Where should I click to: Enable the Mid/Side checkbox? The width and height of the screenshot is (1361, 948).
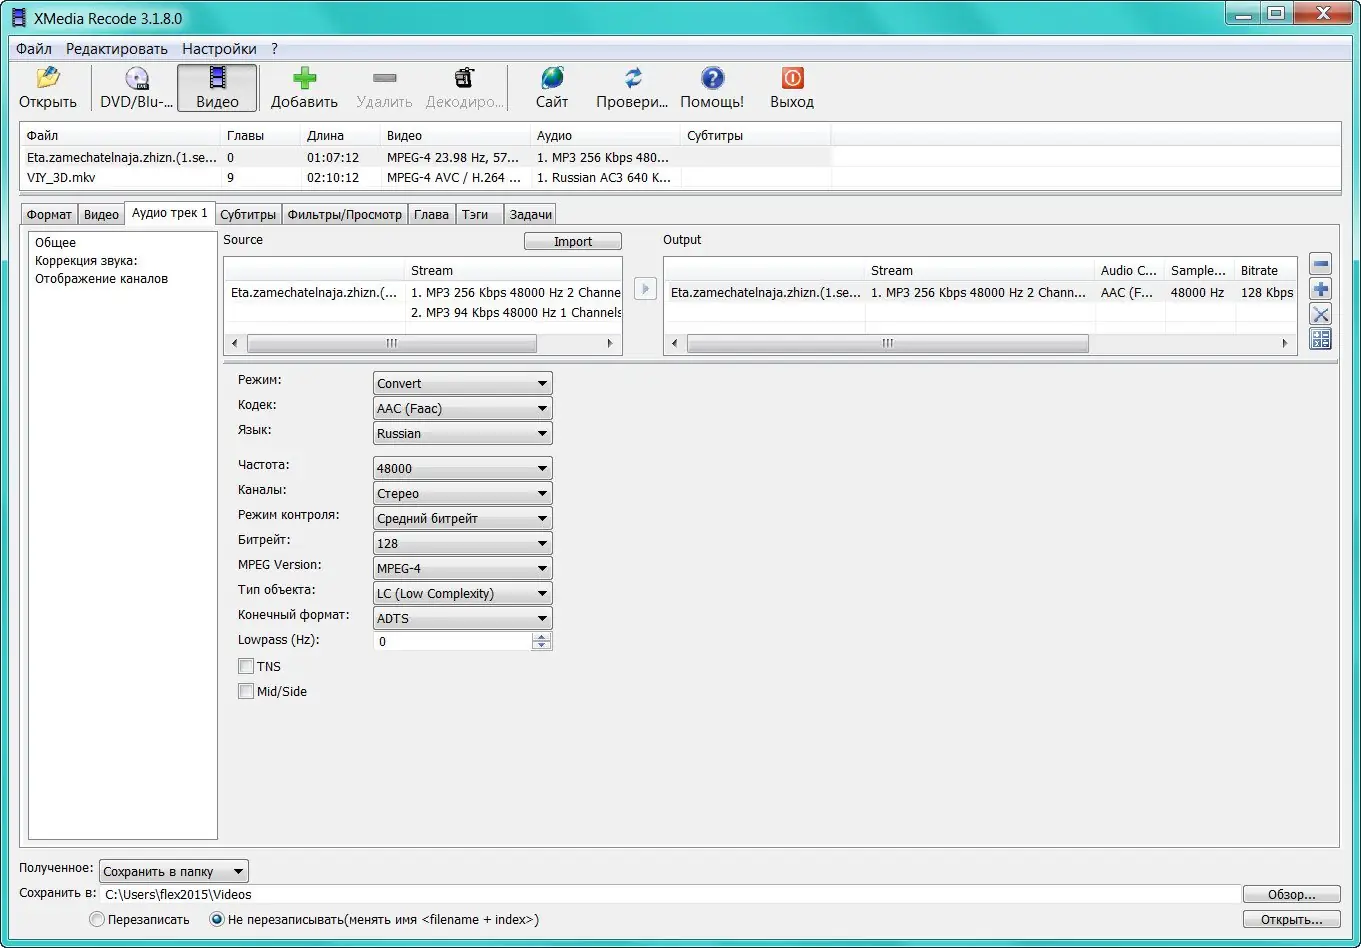[246, 691]
